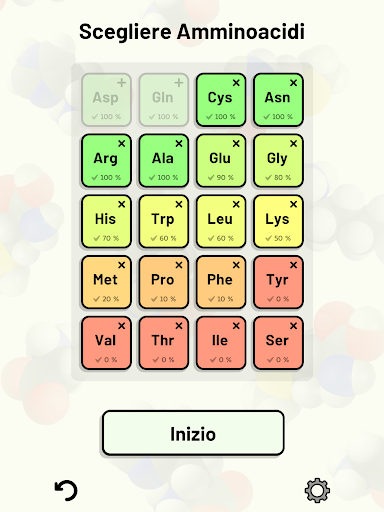Remove Ser with its X icon
This screenshot has width=384, height=512.
(293, 326)
